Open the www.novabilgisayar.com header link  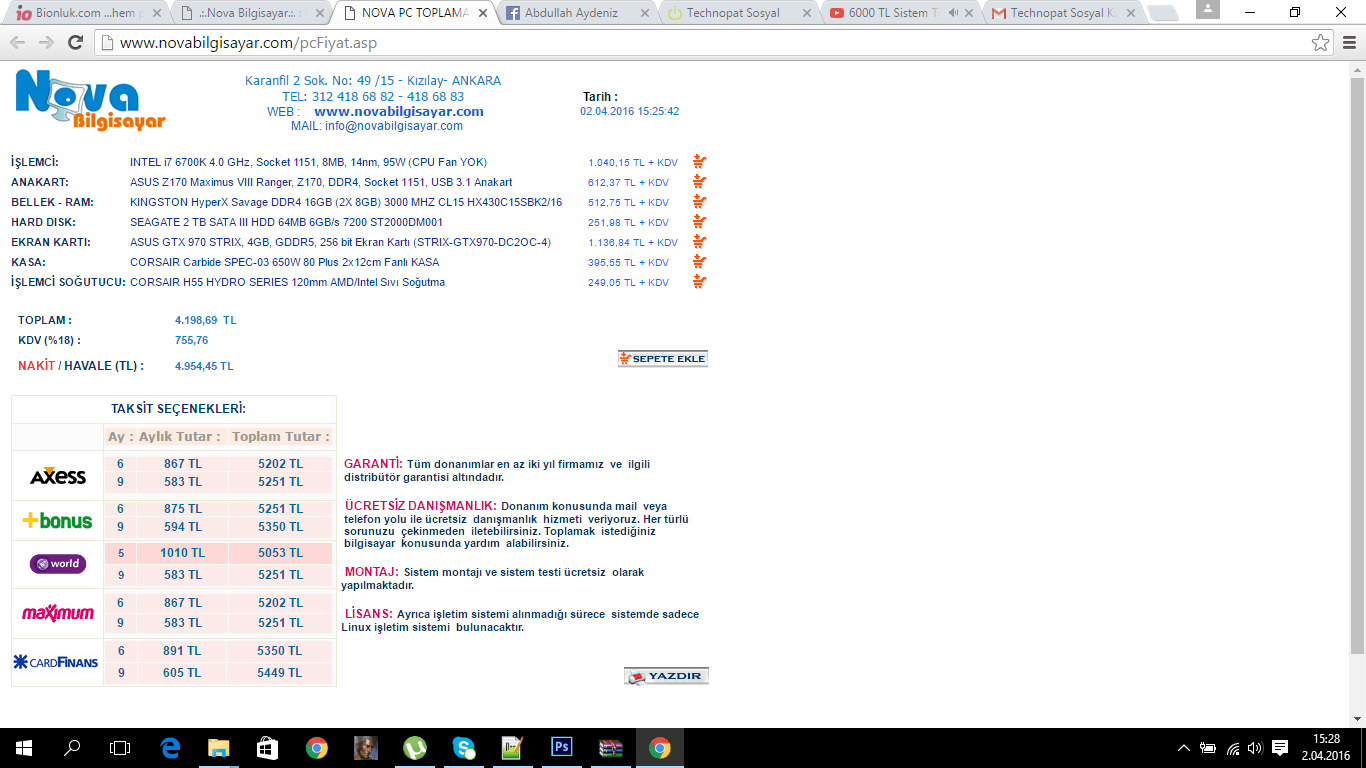399,112
